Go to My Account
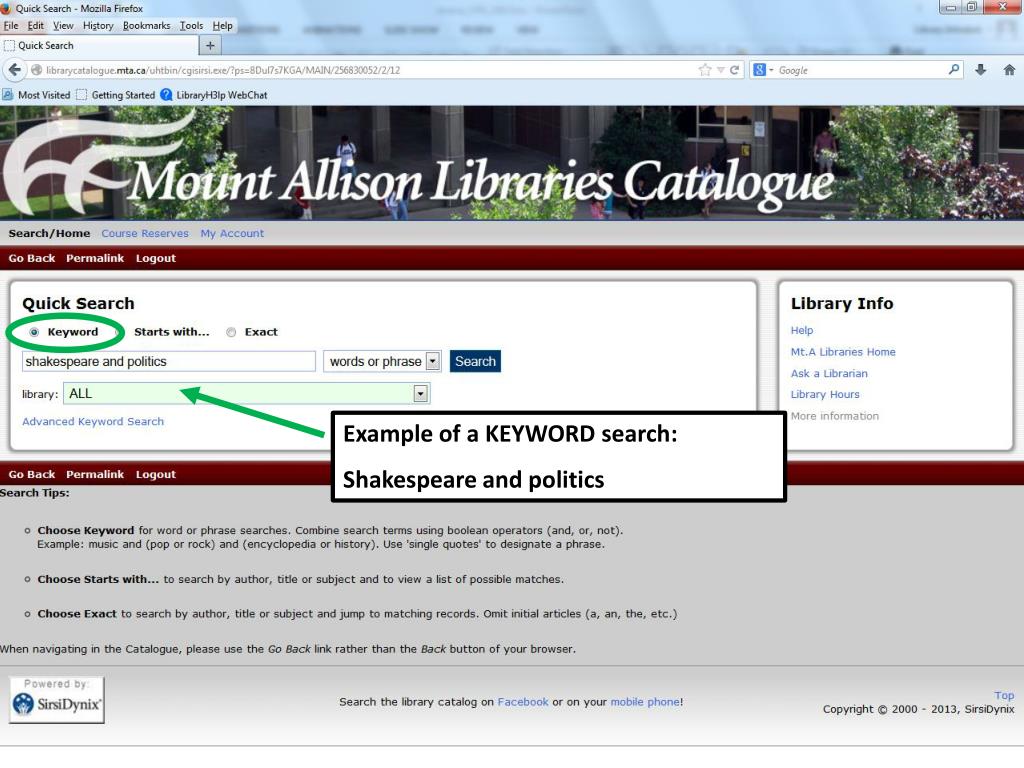Viewport: 1024px width, 768px height. tap(232, 233)
